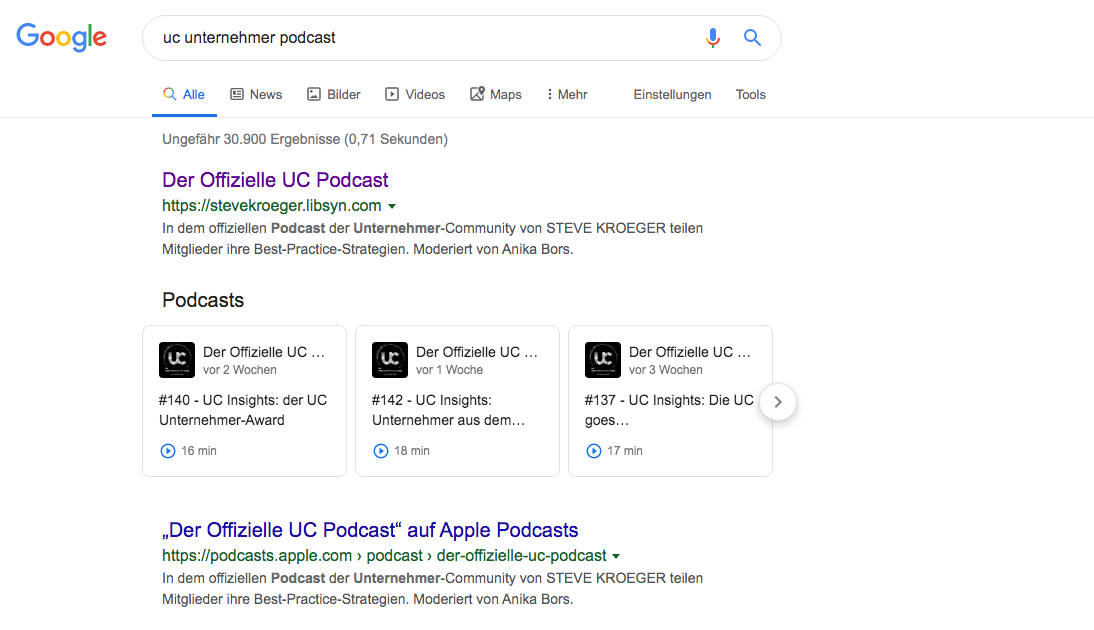Play the 17 min episode
Image resolution: width=1094 pixels, height=630 pixels.
coord(594,451)
